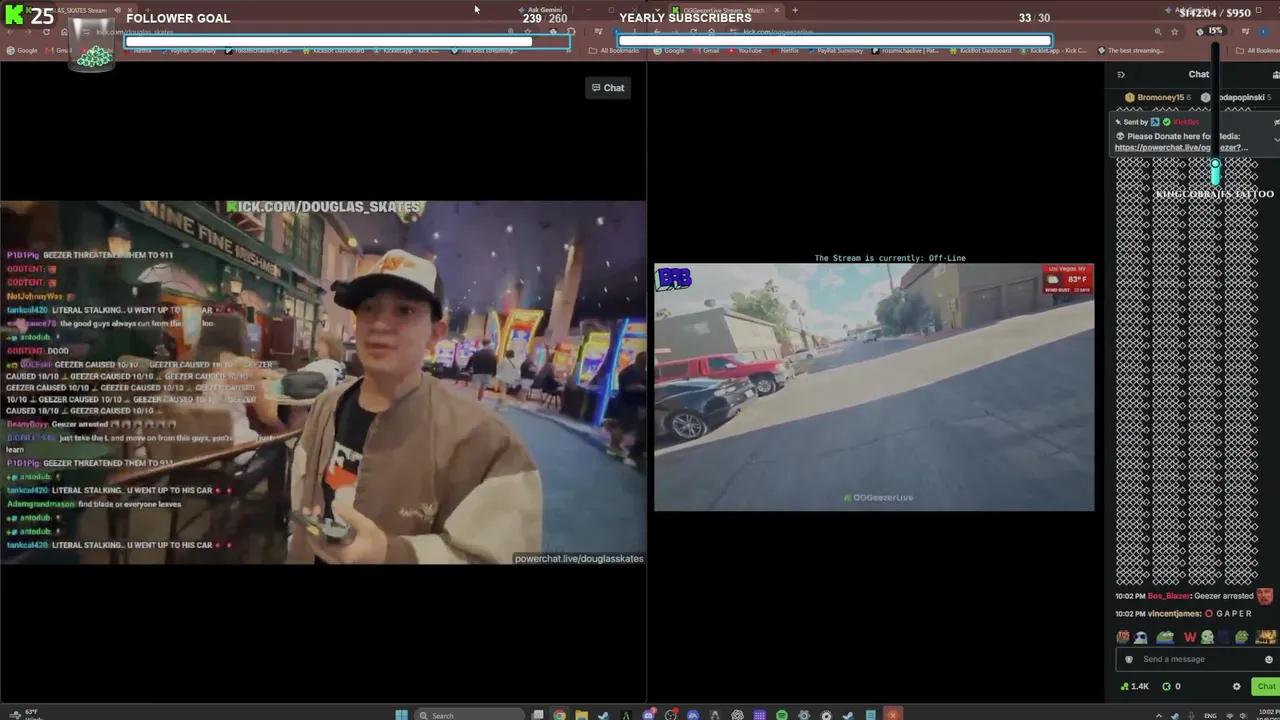This screenshot has width=1280, height=720.
Task: Click the viewer count 1.4K indicator
Action: click(x=1134, y=687)
